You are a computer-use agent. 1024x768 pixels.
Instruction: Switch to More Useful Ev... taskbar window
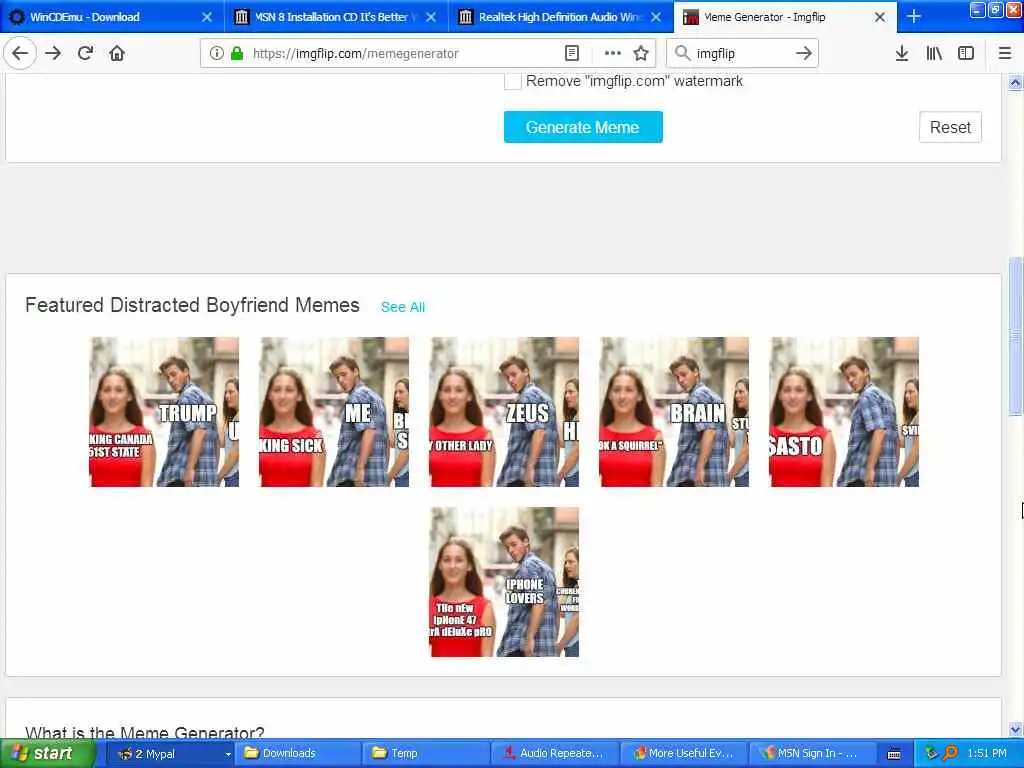[x=683, y=753]
